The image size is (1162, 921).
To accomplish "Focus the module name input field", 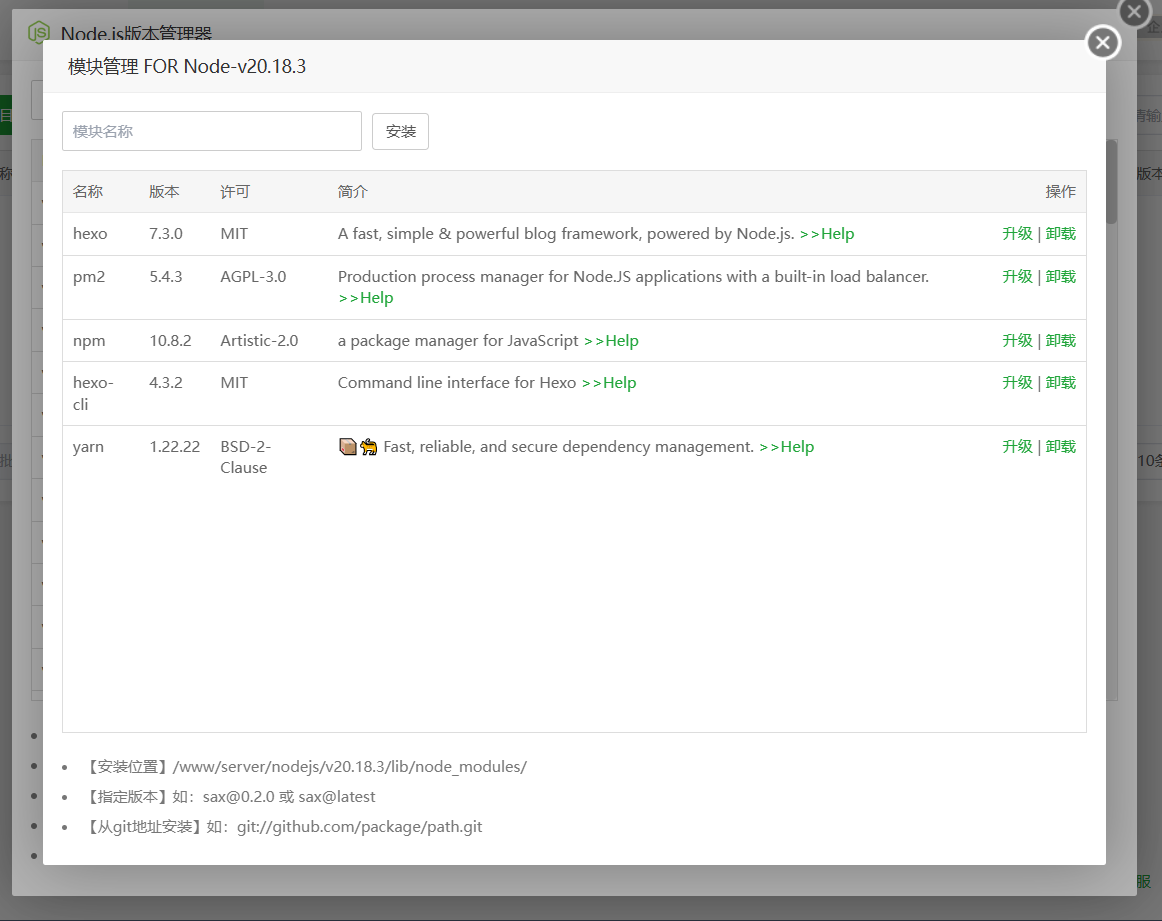I will pos(212,131).
